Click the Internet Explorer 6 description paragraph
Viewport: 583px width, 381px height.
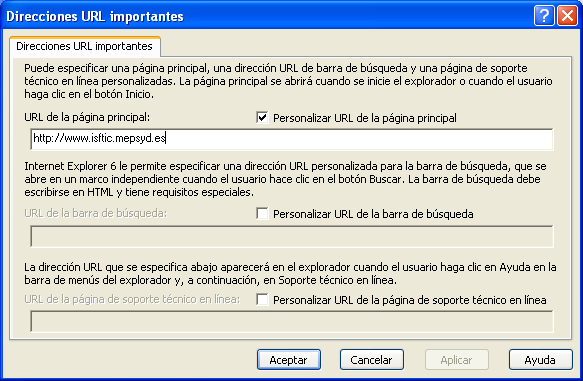[x=285, y=179]
